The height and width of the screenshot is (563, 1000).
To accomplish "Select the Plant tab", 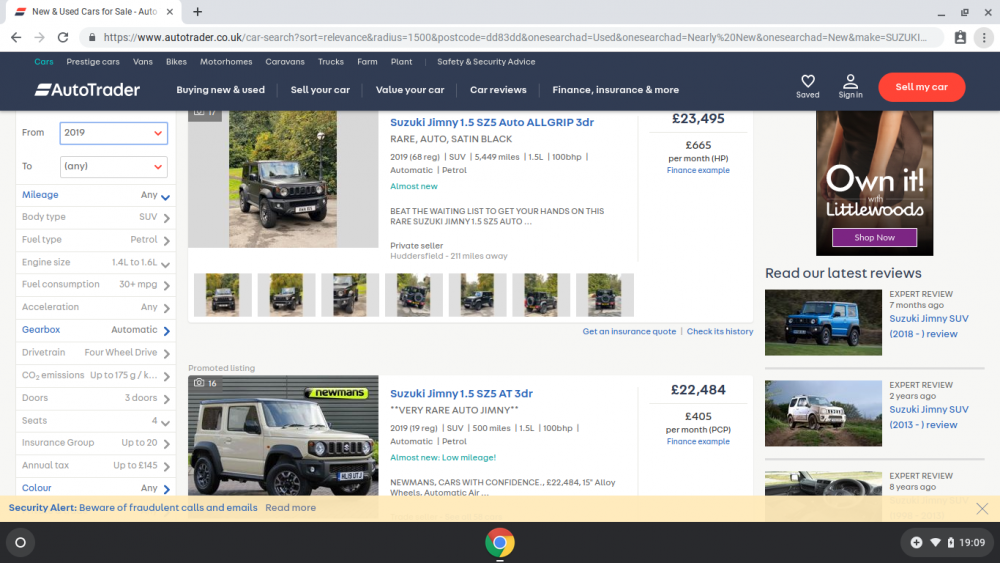I will 402,62.
